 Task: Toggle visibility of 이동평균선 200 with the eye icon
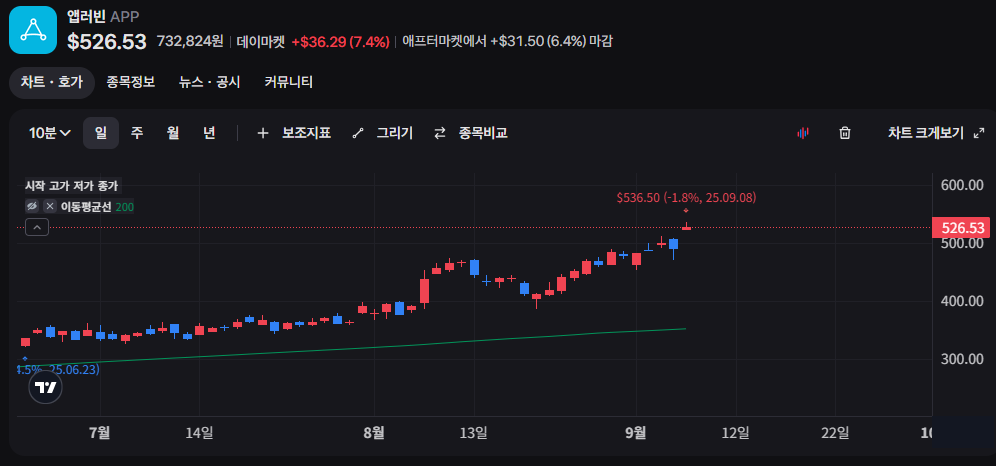(x=32, y=206)
